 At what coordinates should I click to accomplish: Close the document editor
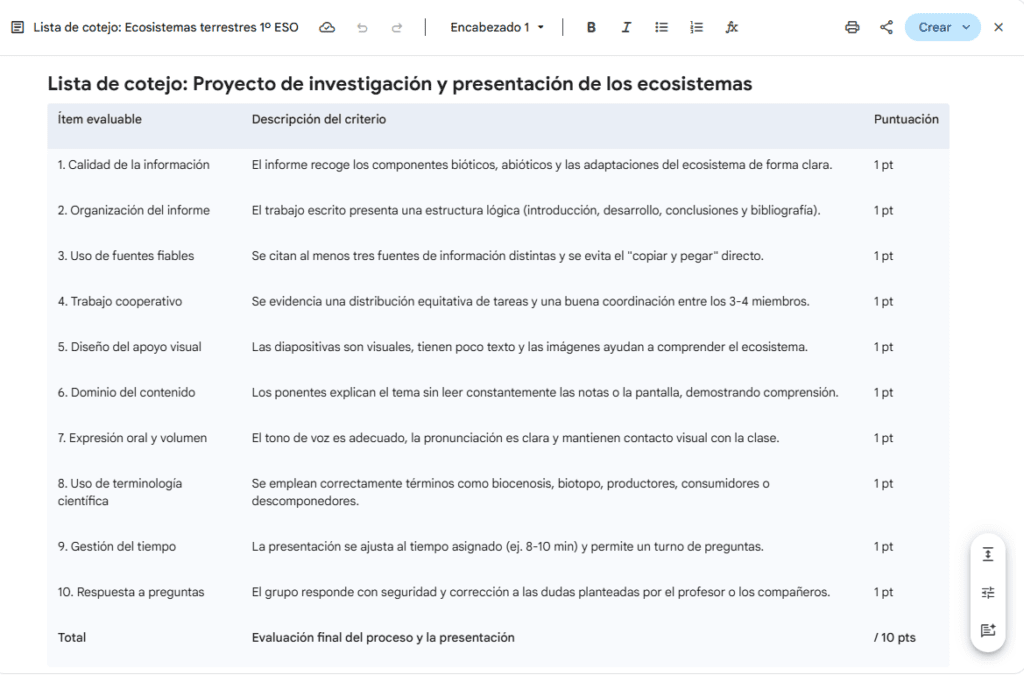[x=999, y=27]
